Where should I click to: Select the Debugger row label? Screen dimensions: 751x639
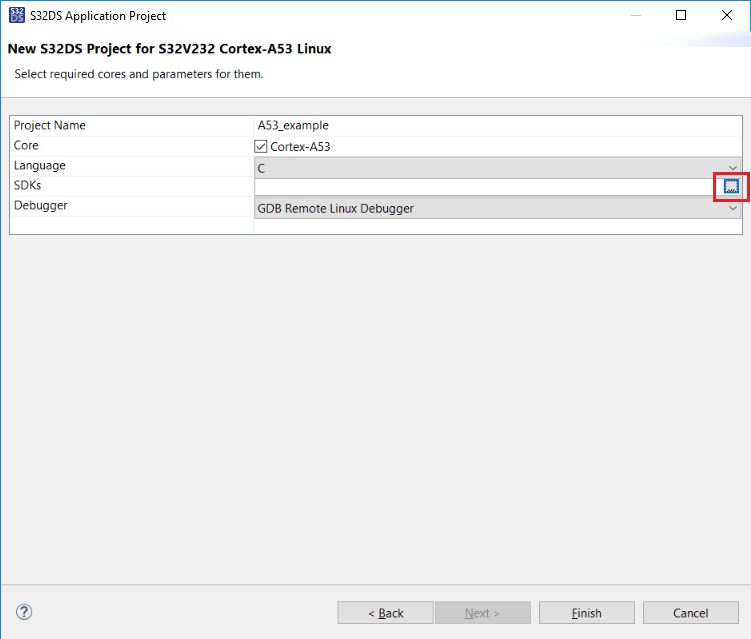[x=41, y=205]
